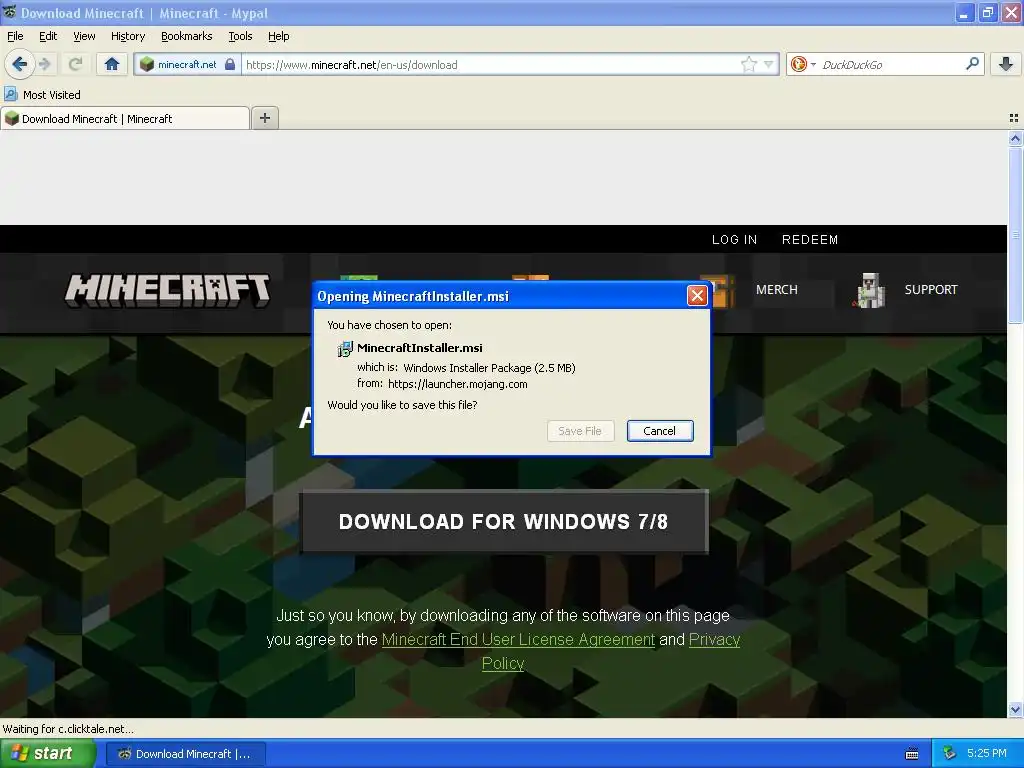
Task: Click the search magnifier icon
Action: 972,63
